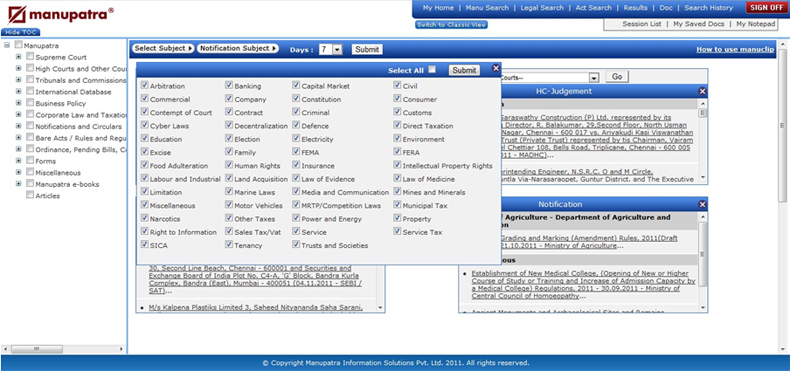This screenshot has height=371, width=790.
Task: Submit the selected subjects in popup
Action: click(x=464, y=70)
